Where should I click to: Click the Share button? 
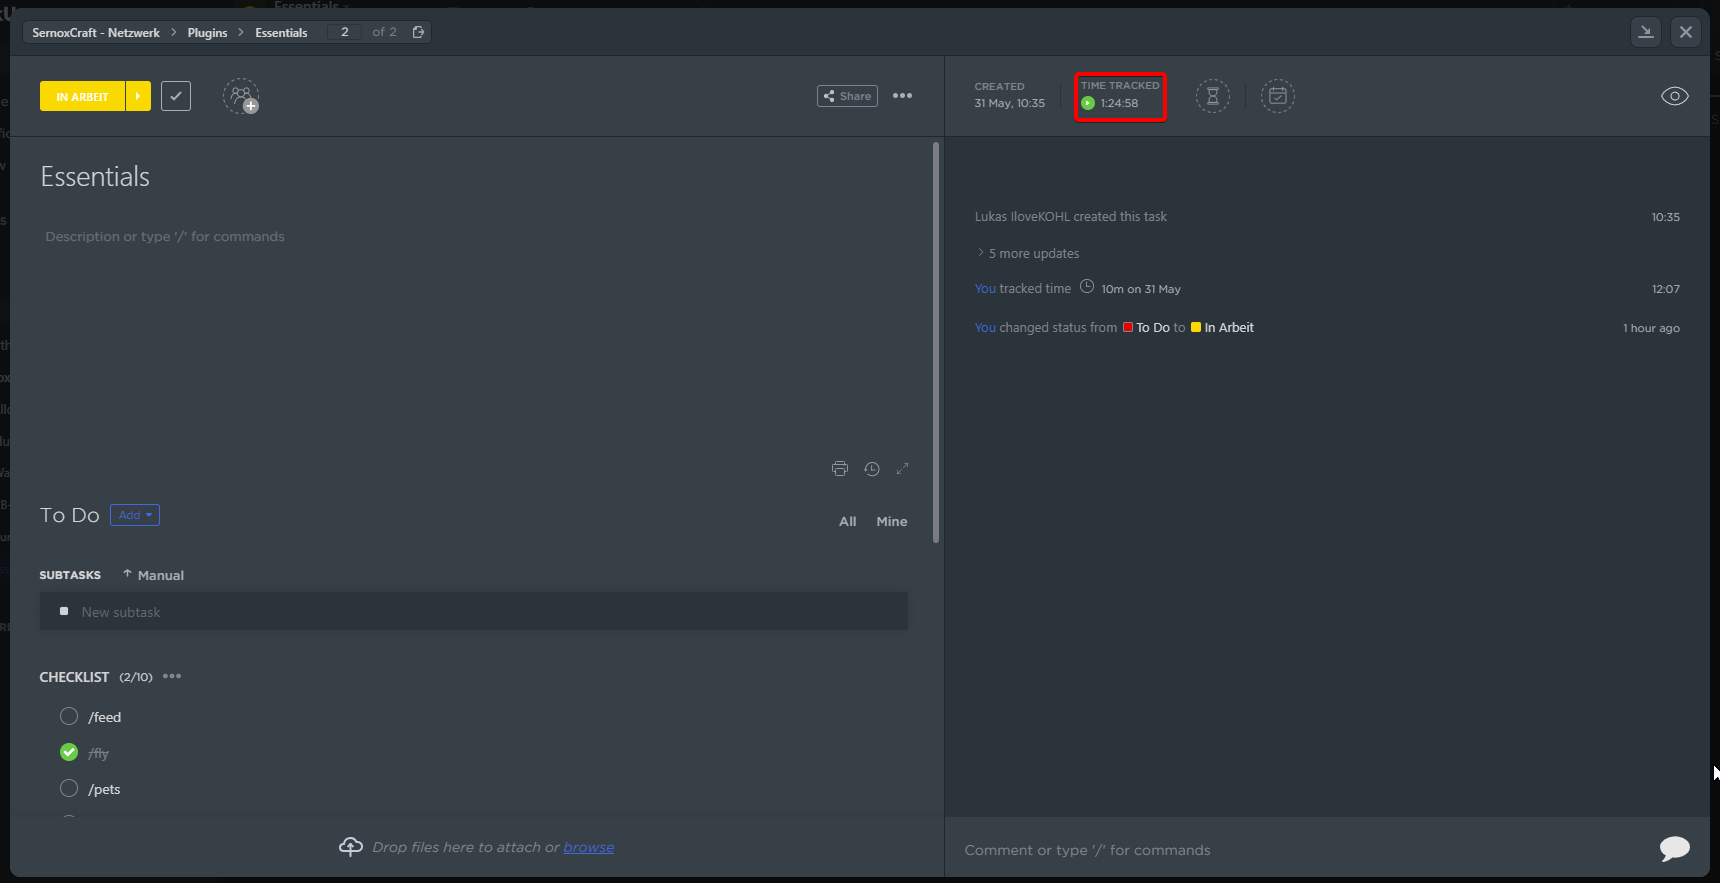847,96
